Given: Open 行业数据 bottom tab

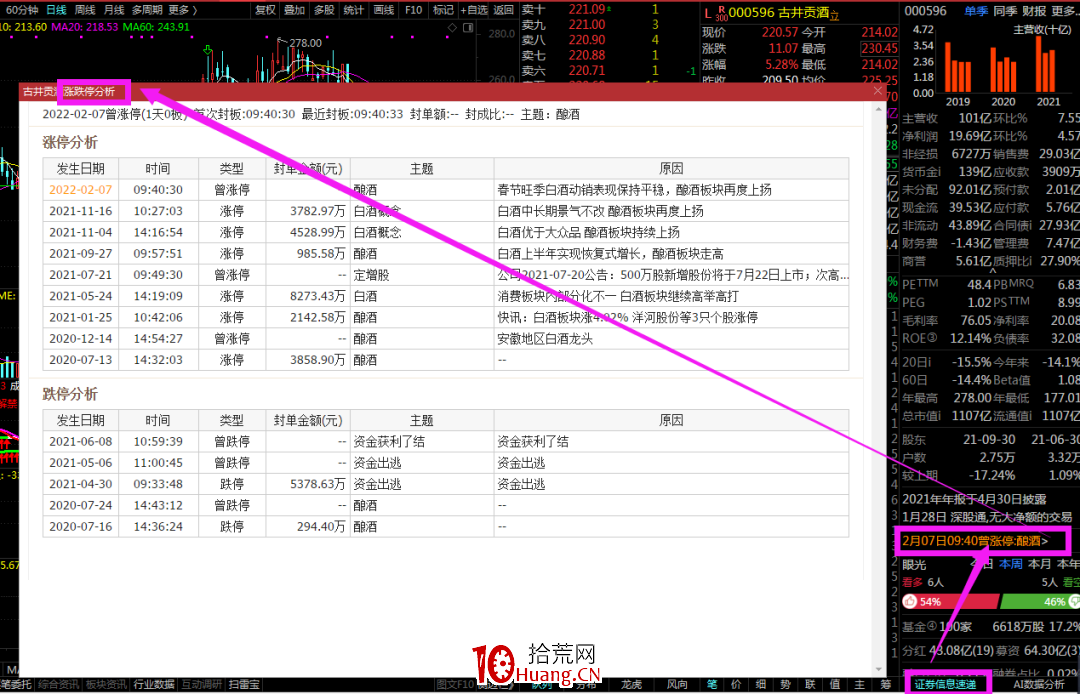Looking at the screenshot, I should tap(153, 684).
